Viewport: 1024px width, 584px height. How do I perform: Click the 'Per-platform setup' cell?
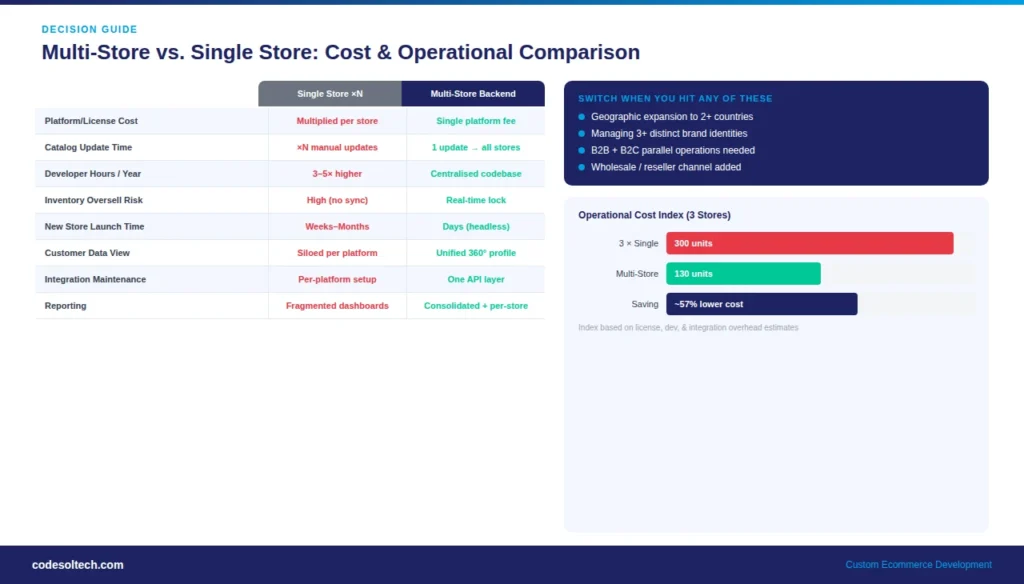coord(337,279)
